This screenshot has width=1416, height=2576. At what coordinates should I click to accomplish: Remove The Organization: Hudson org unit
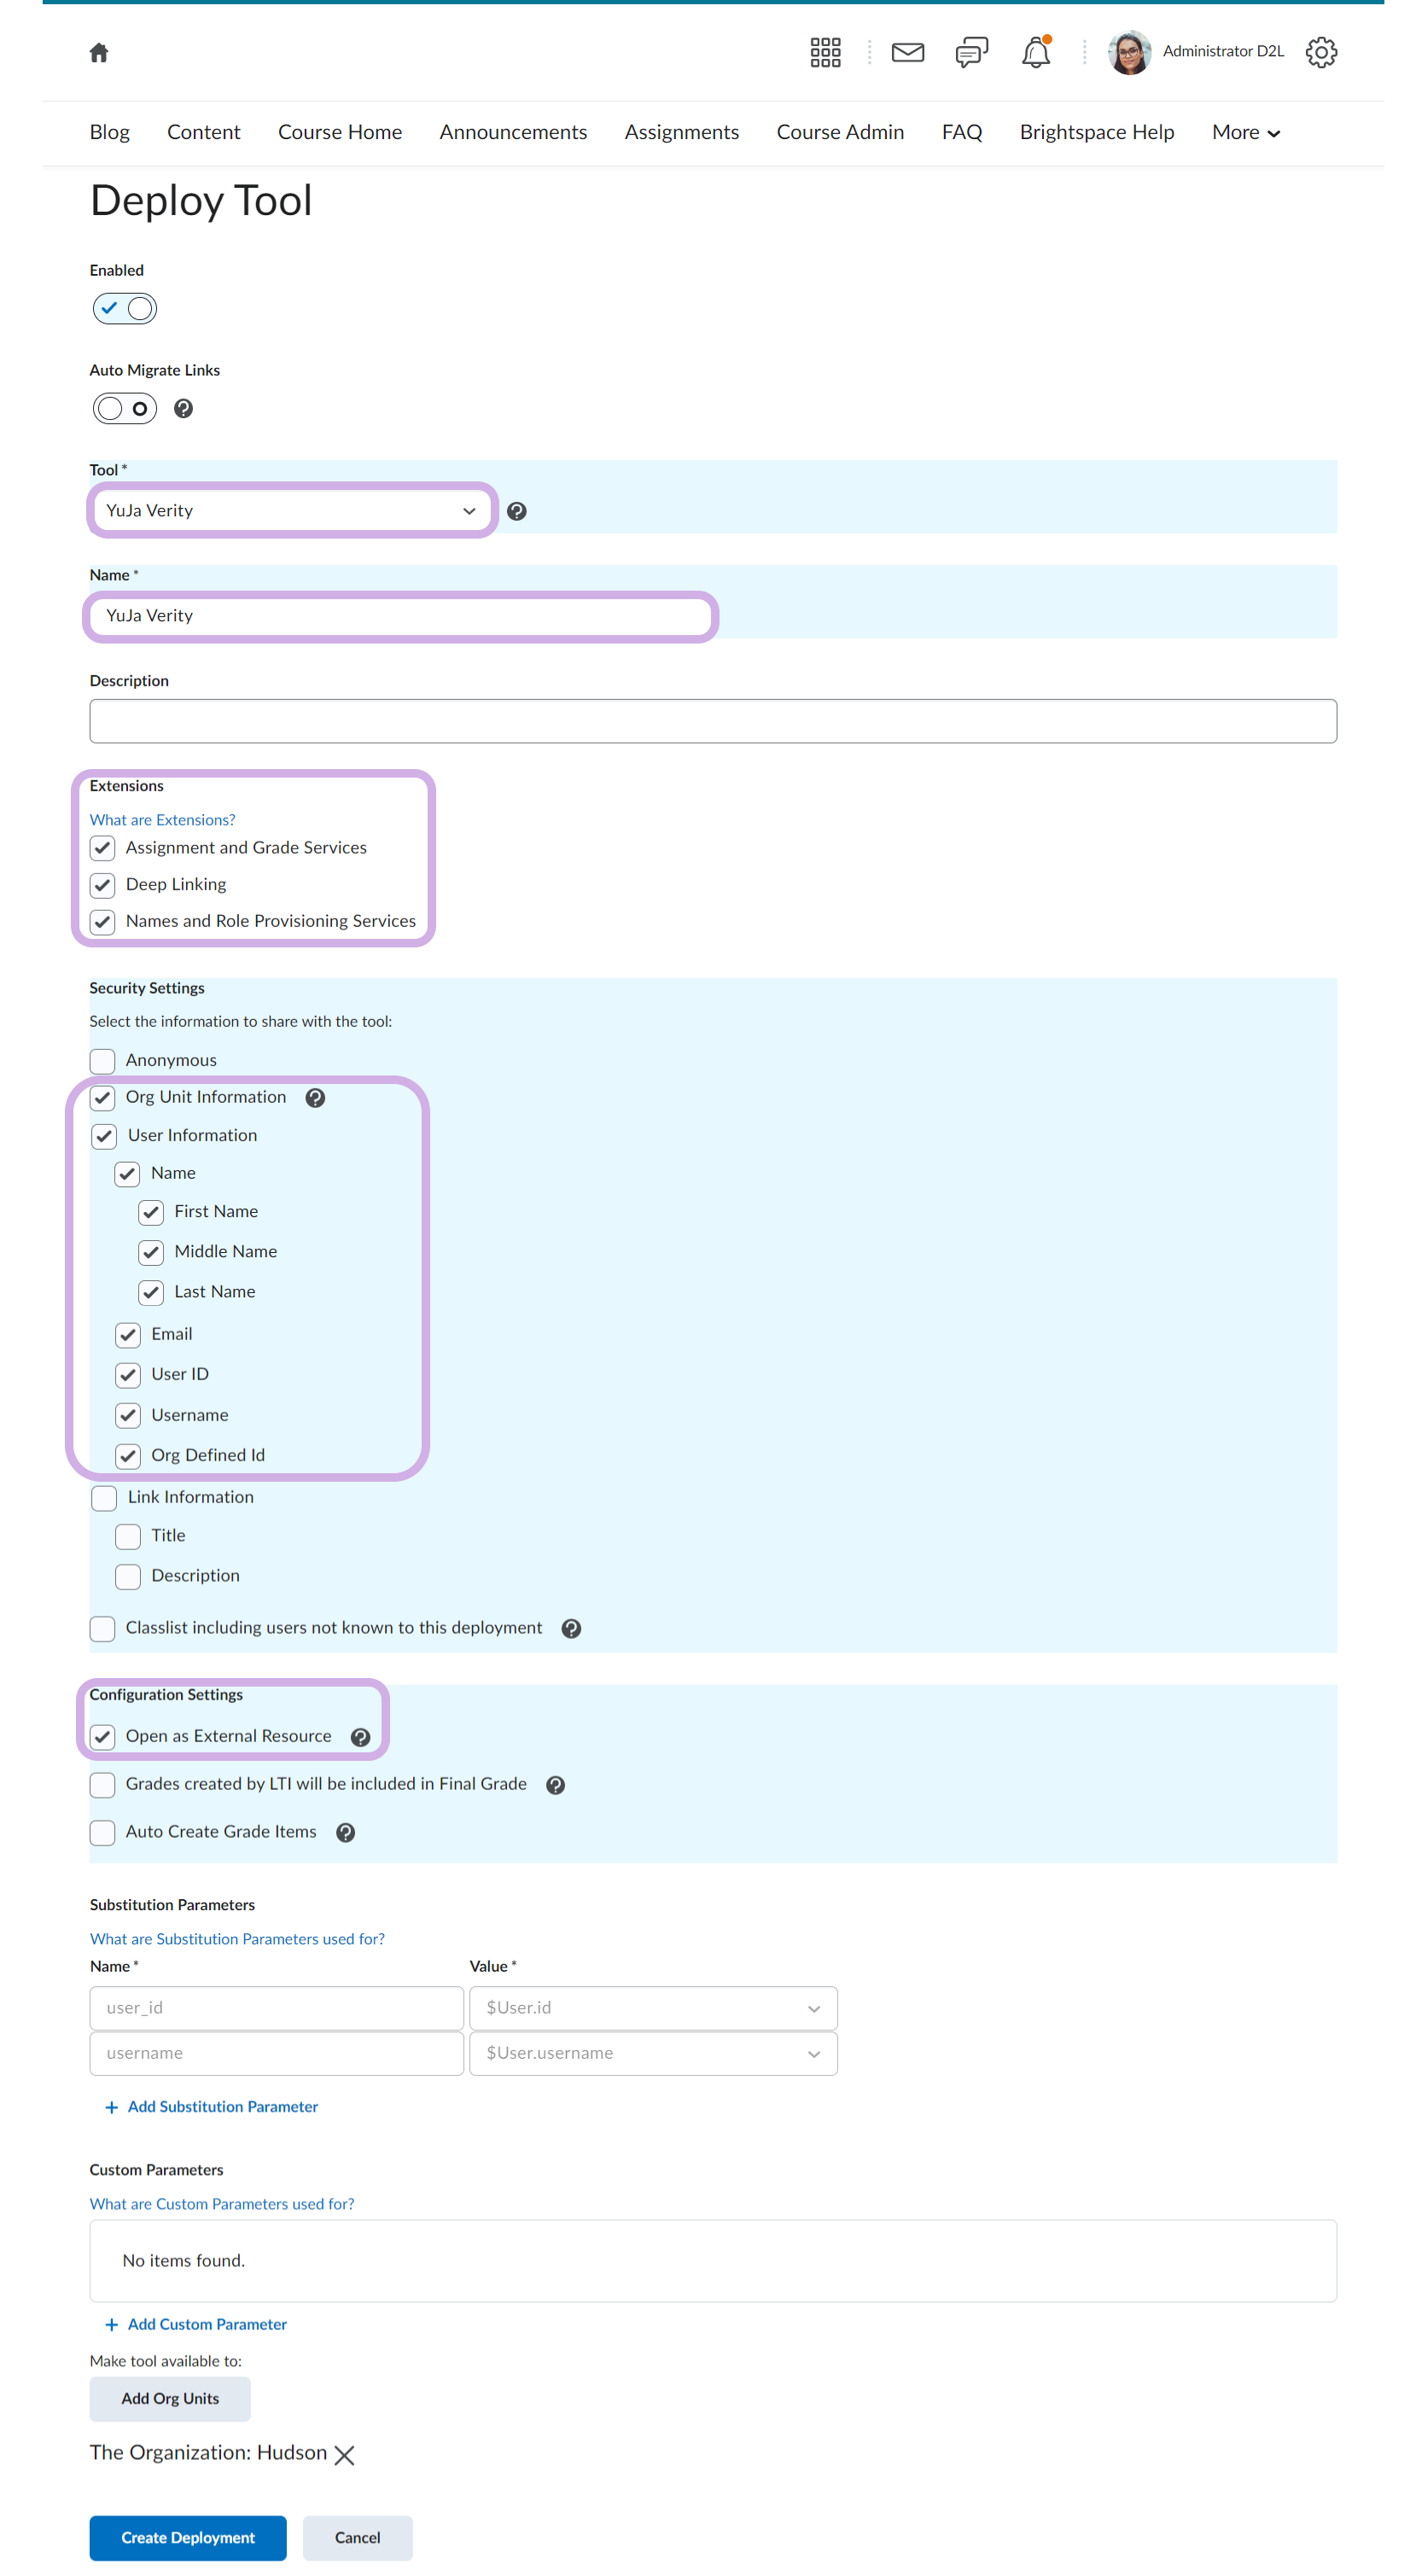pyautogui.click(x=344, y=2454)
